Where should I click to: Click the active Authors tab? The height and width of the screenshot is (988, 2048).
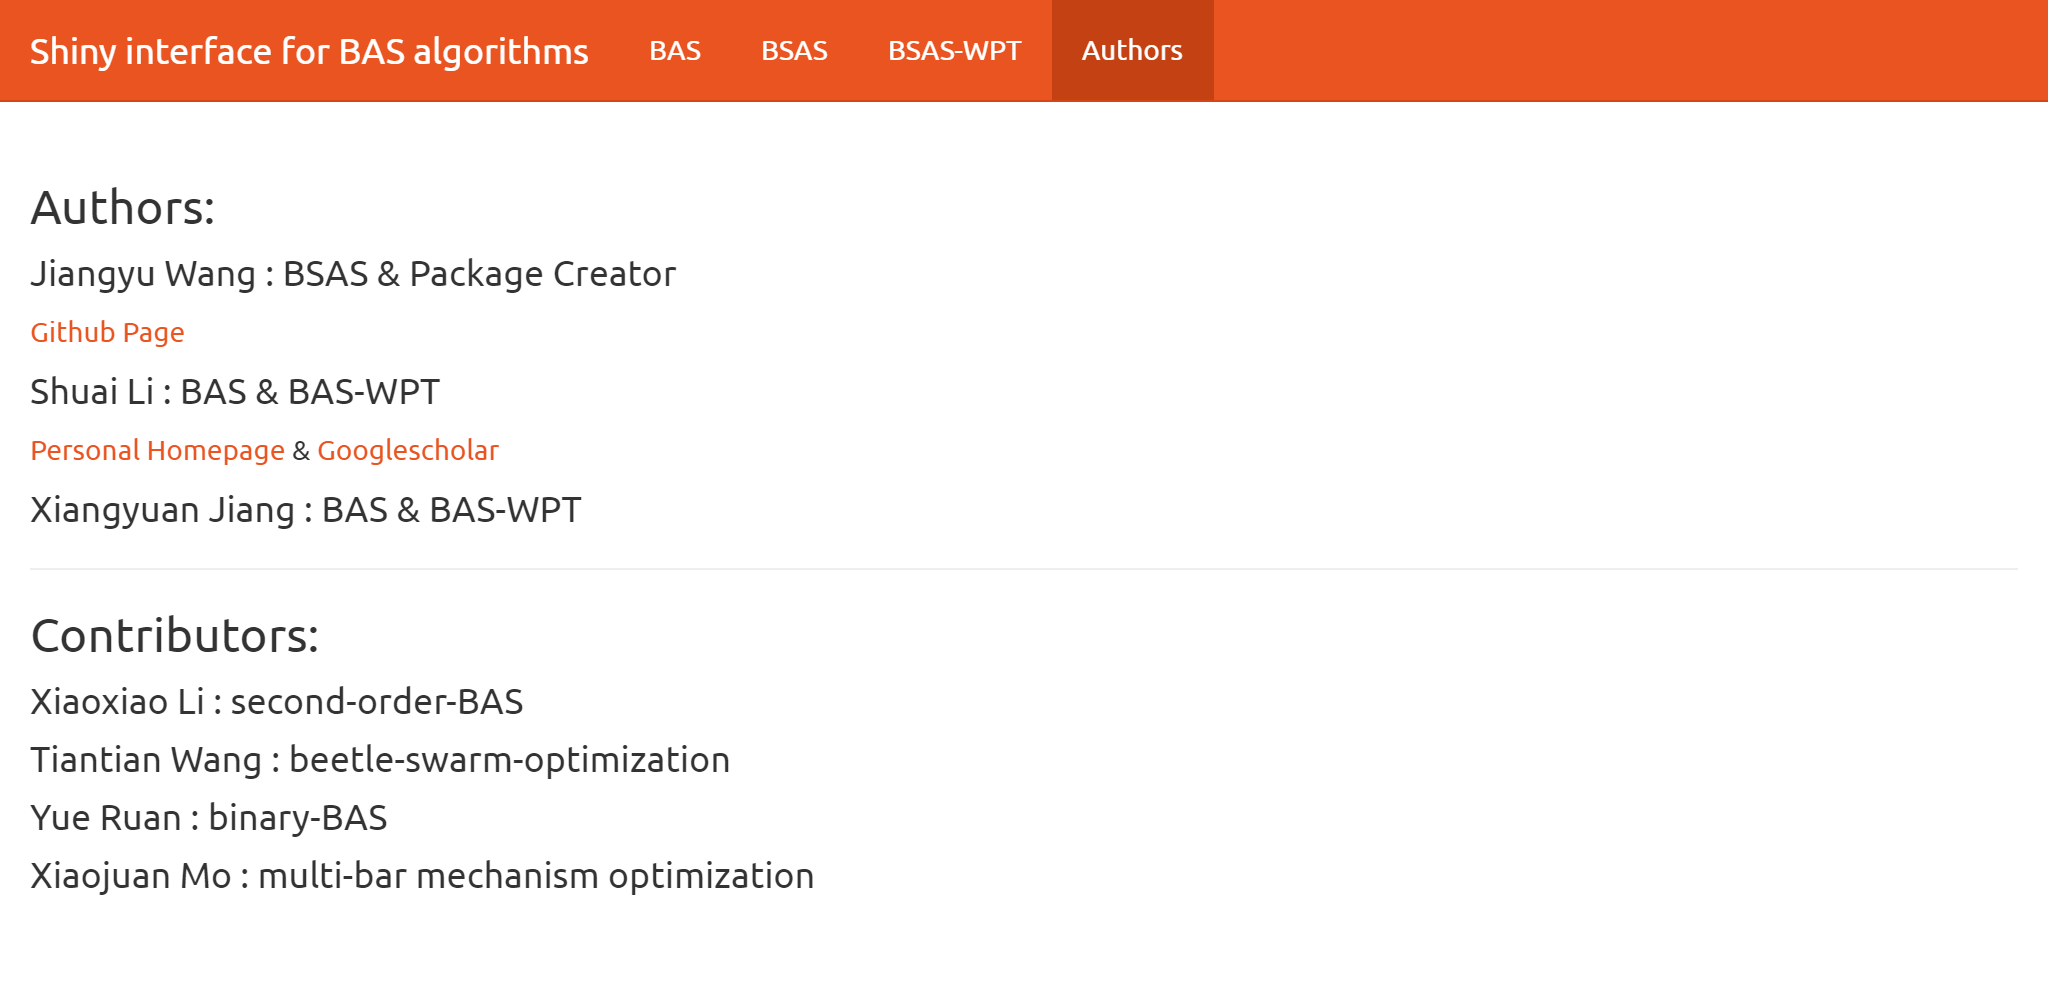1132,50
